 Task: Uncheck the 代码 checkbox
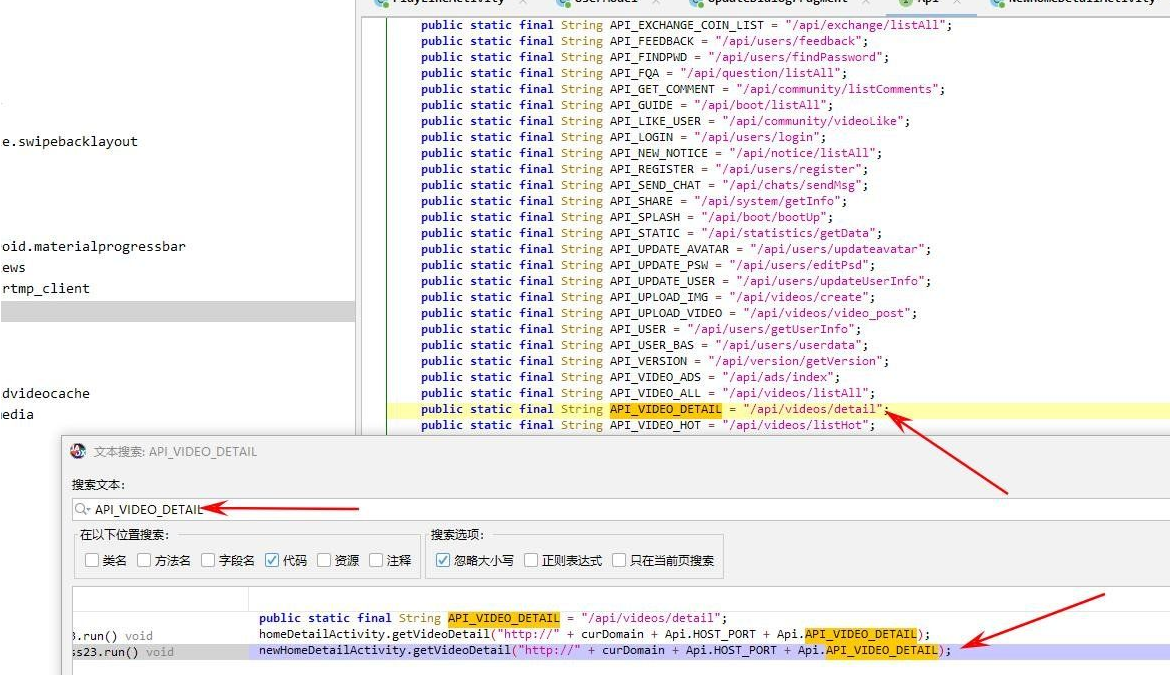[x=272, y=560]
